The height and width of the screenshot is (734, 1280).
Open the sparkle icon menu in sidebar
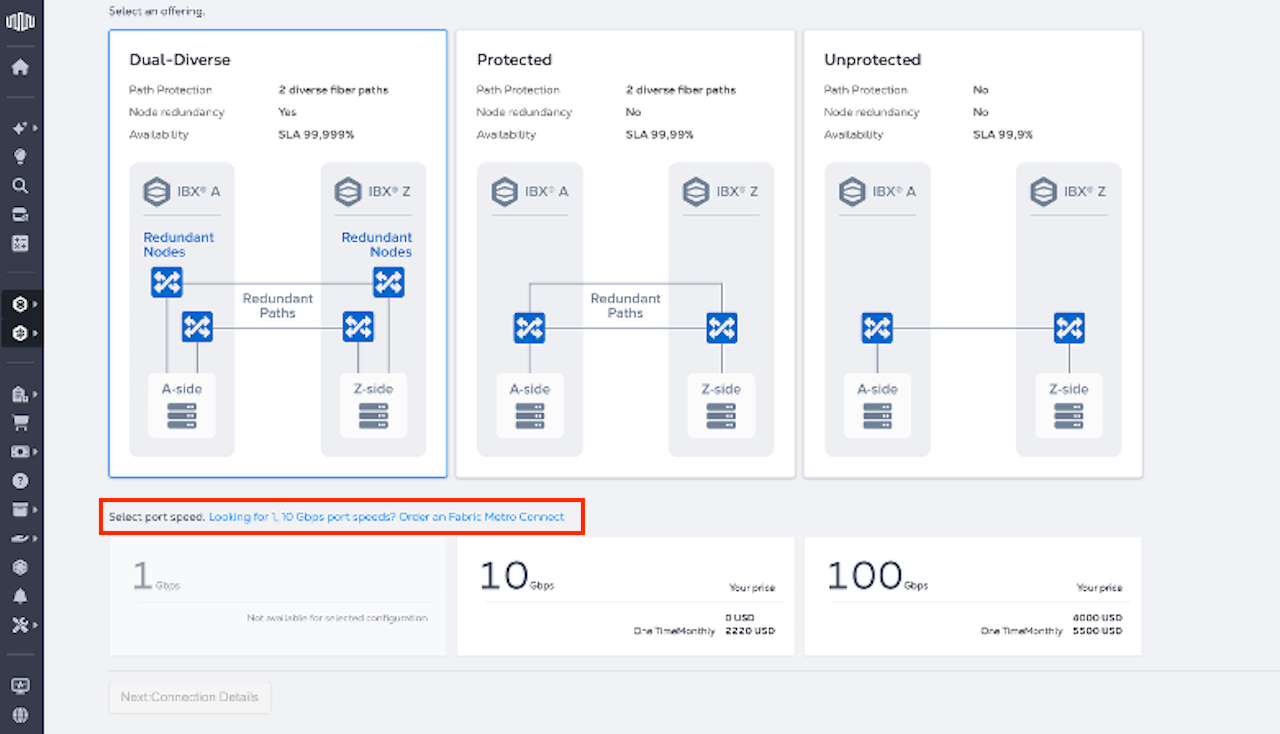20,128
